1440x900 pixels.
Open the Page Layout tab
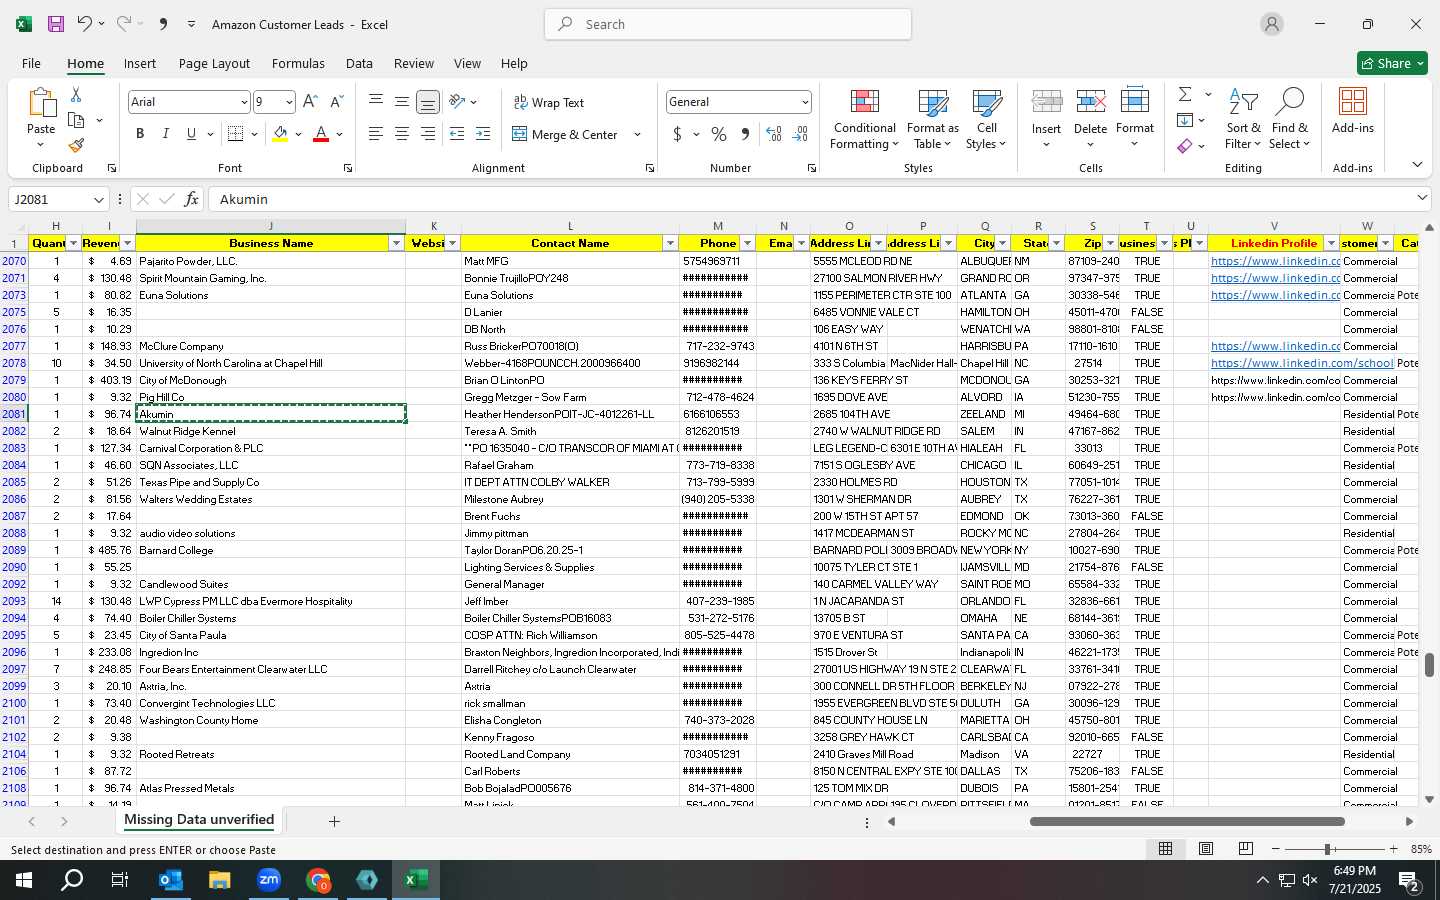tap(214, 63)
